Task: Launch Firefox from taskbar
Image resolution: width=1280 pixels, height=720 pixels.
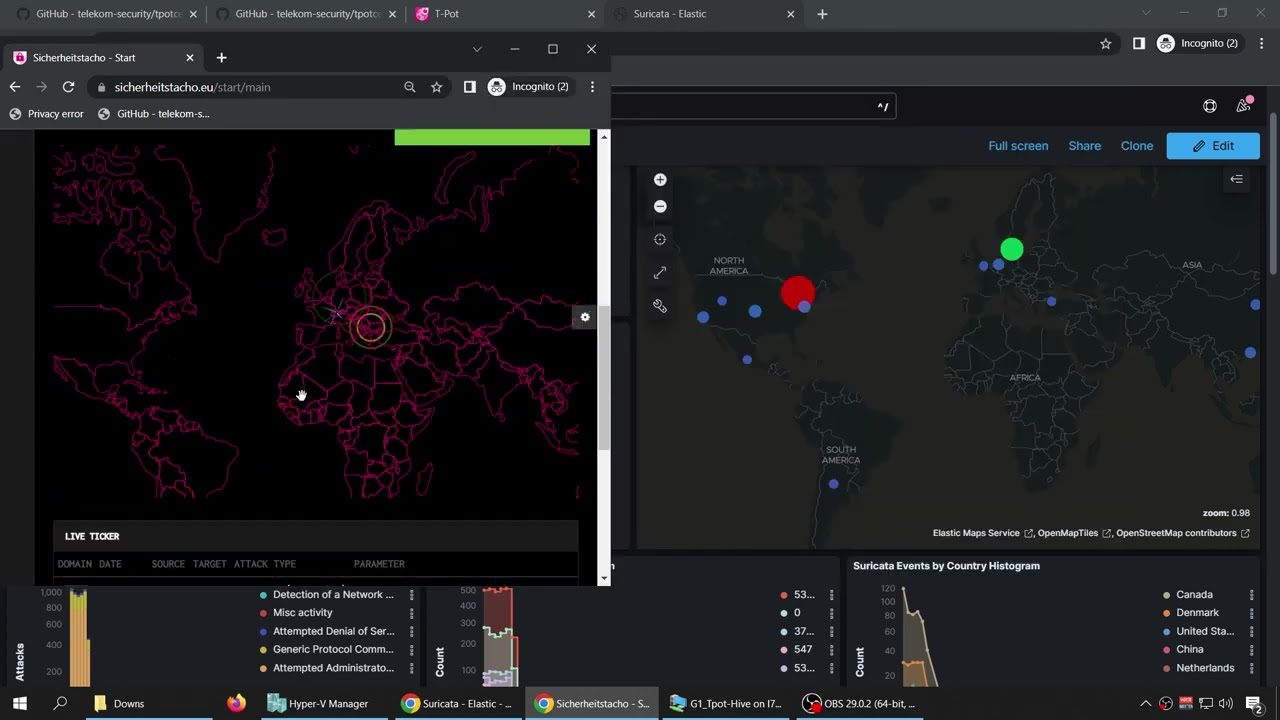Action: tap(236, 703)
